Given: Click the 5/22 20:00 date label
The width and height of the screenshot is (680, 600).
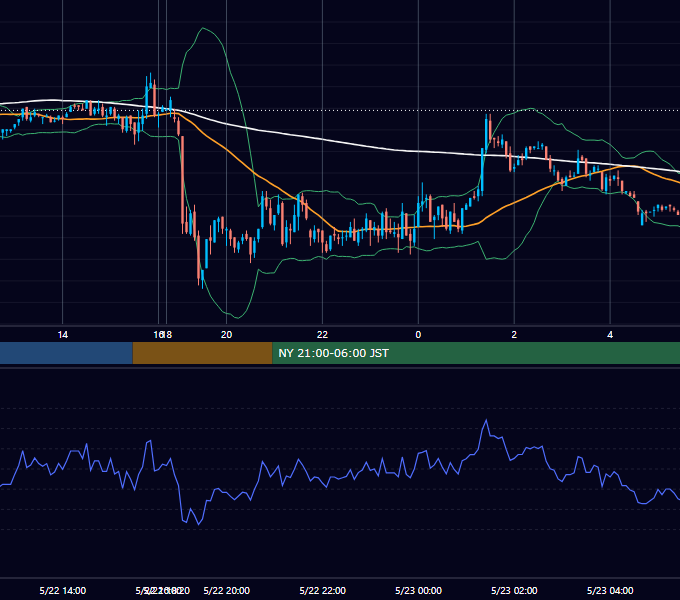Looking at the screenshot, I should tap(226, 590).
